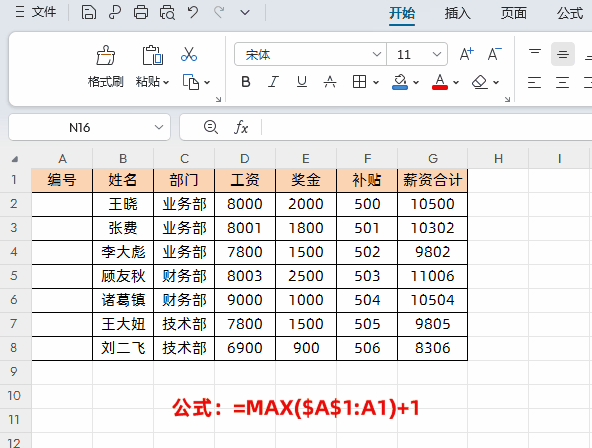Click the cell containing 王晓
The image size is (592, 448).
click(123, 204)
